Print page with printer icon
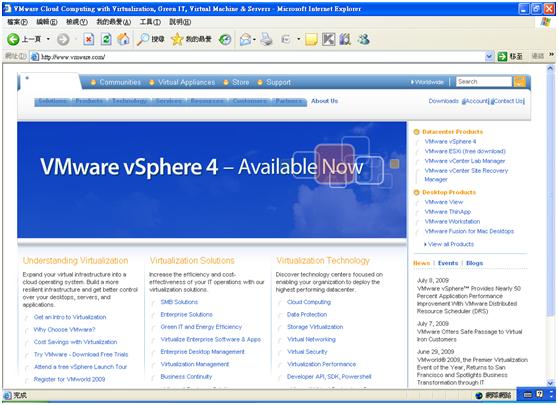Image resolution: width=558 pixels, height=405 pixels. (266, 39)
